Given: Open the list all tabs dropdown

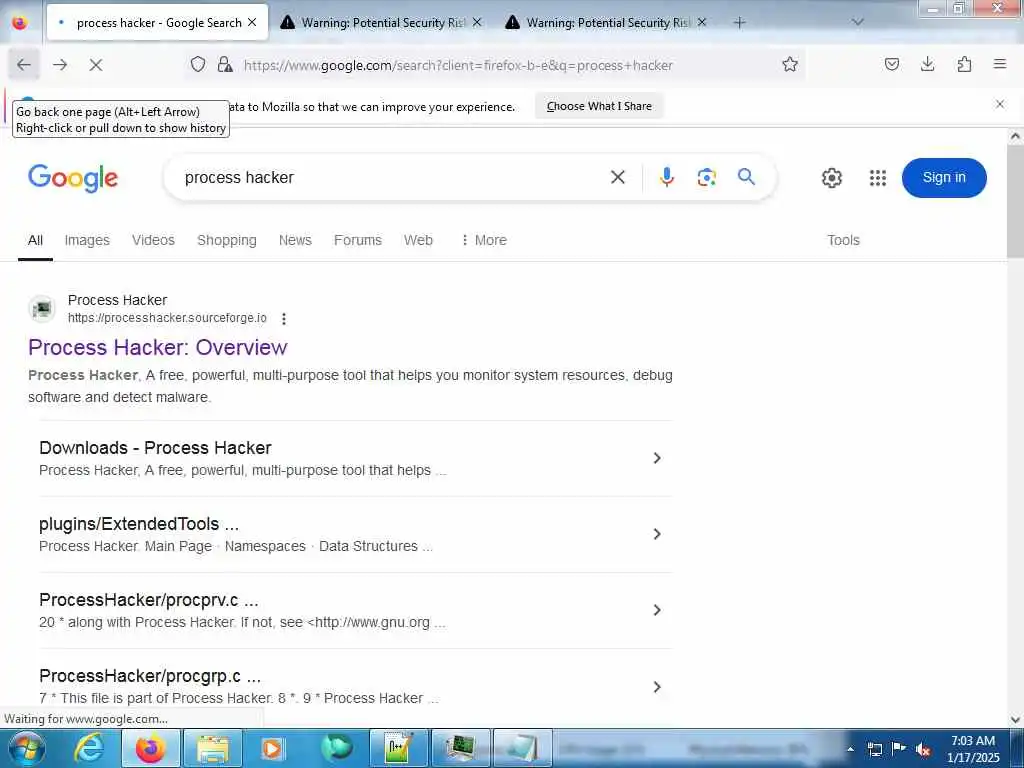Looking at the screenshot, I should pyautogui.click(x=857, y=22).
